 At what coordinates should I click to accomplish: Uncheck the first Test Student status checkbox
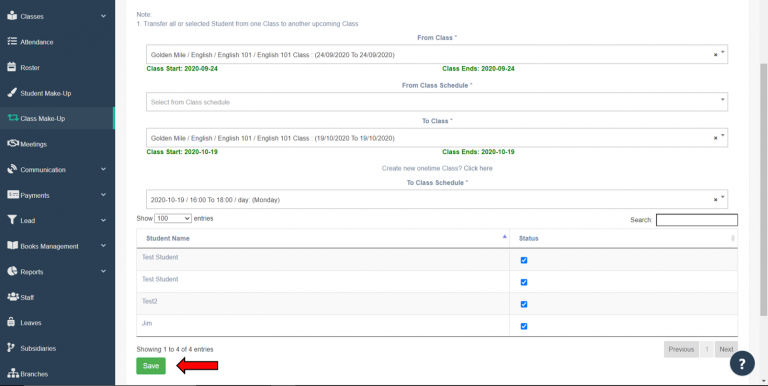click(524, 260)
